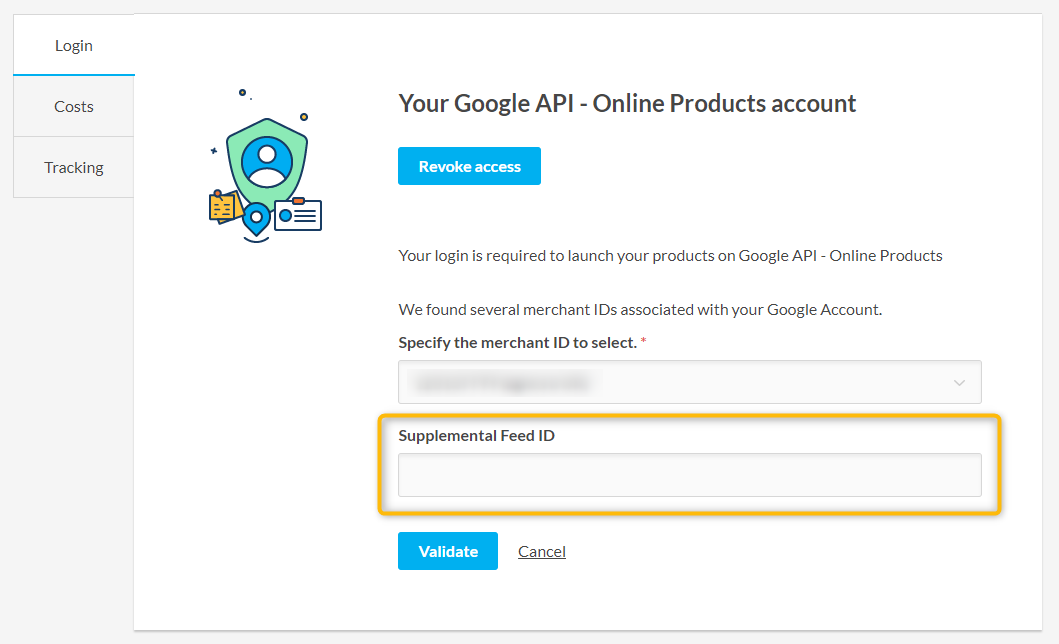
Task: Click the yellow sticky note icon
Action: coord(222,207)
